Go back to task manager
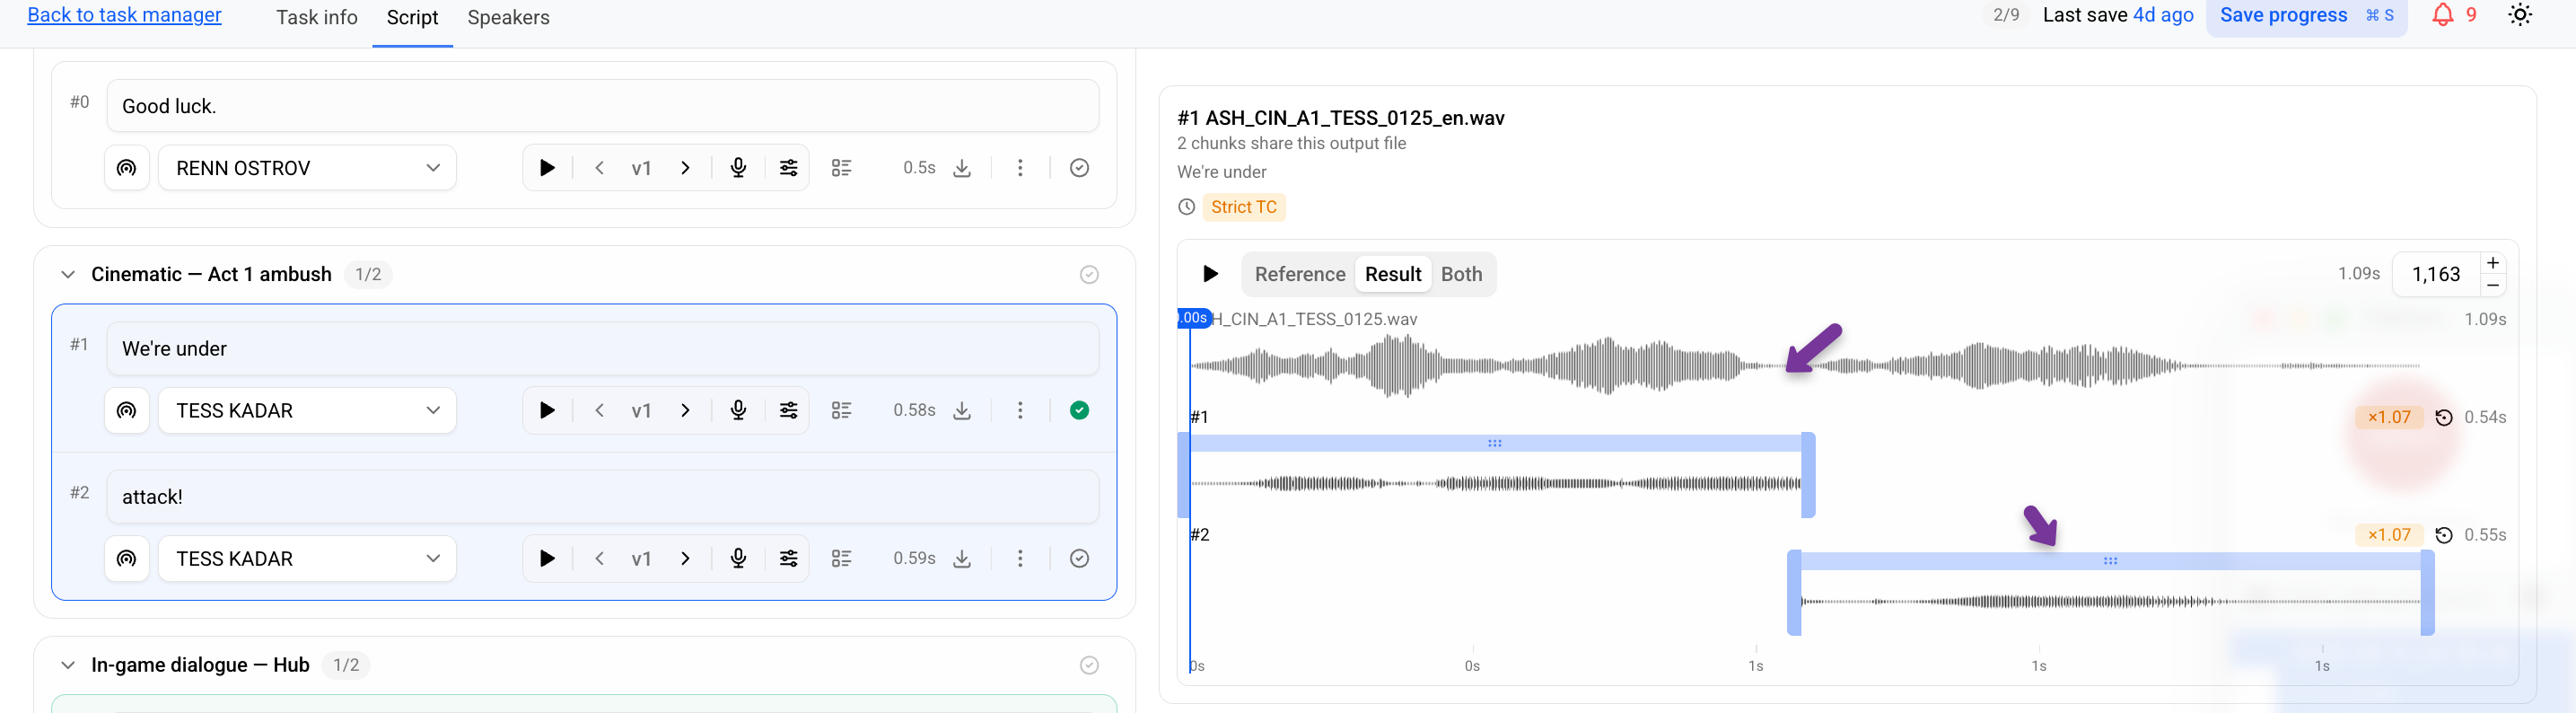Screen dimensions: 2576x713 pyautogui.click(x=124, y=15)
